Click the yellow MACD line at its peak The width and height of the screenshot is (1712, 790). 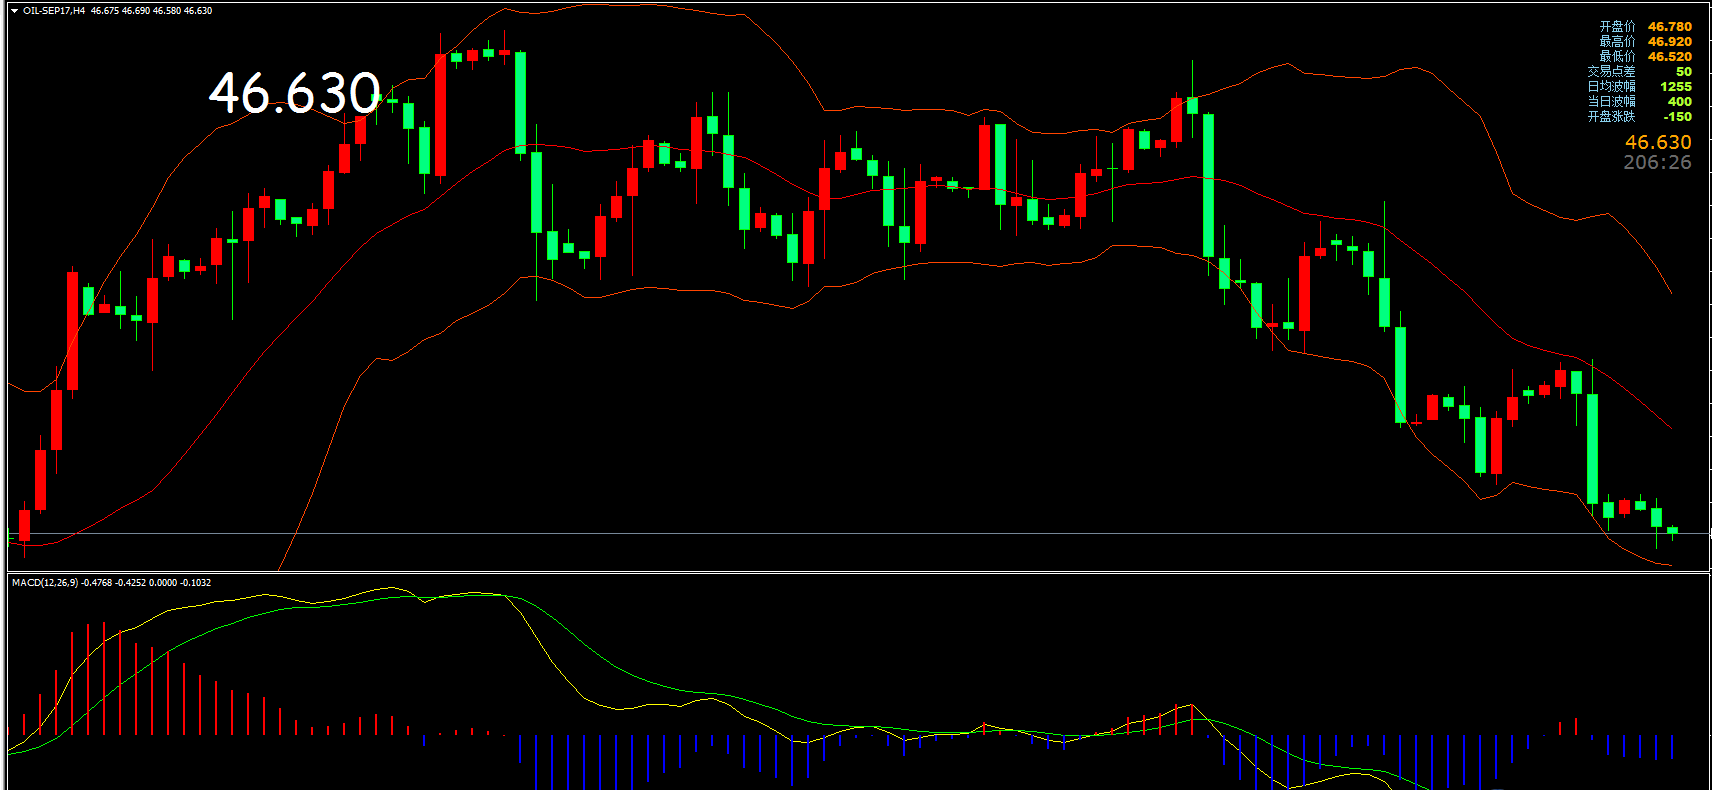tap(392, 588)
